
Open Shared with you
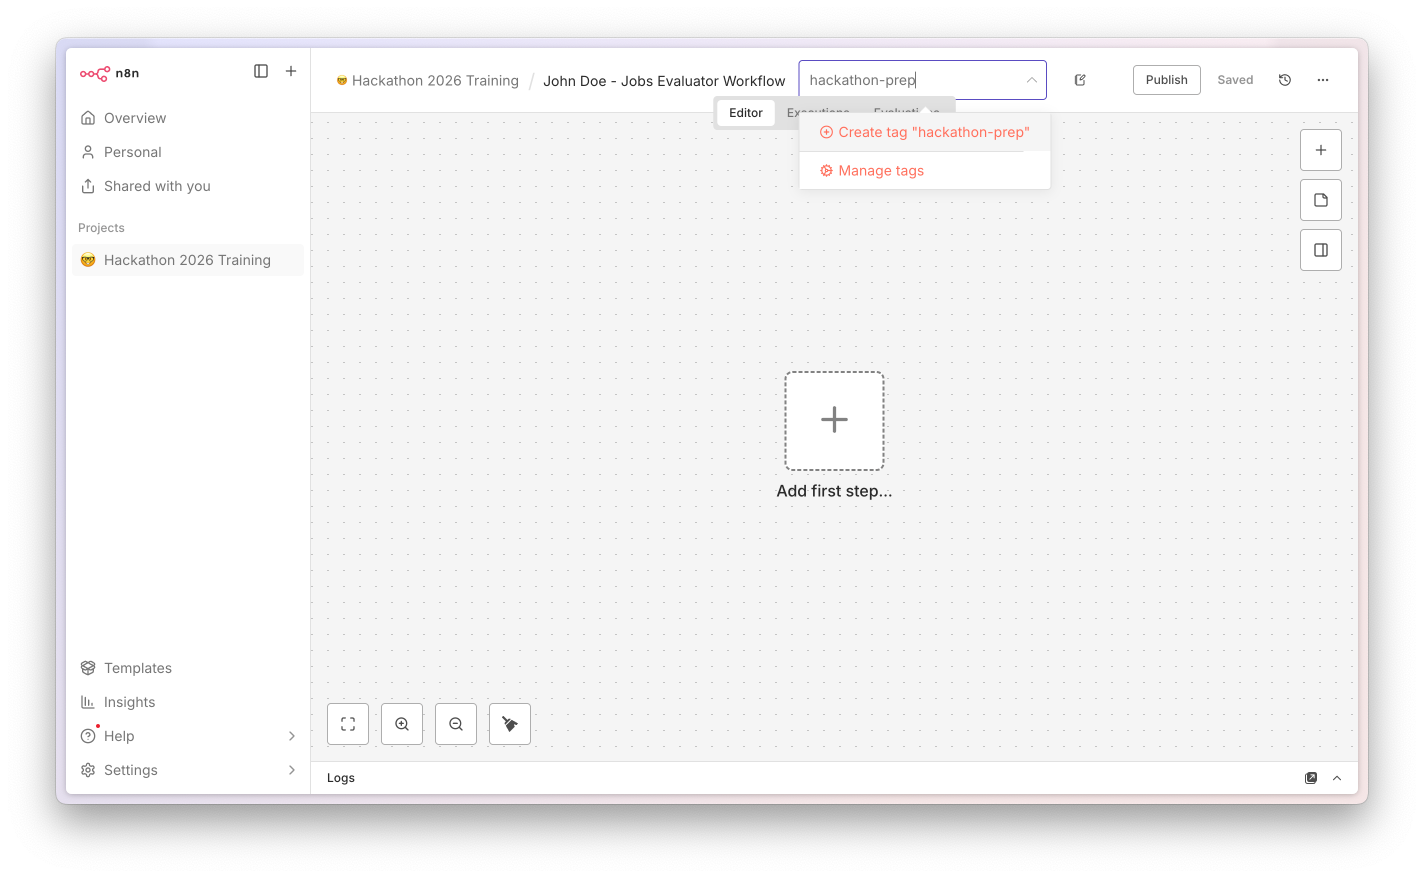tap(188, 186)
